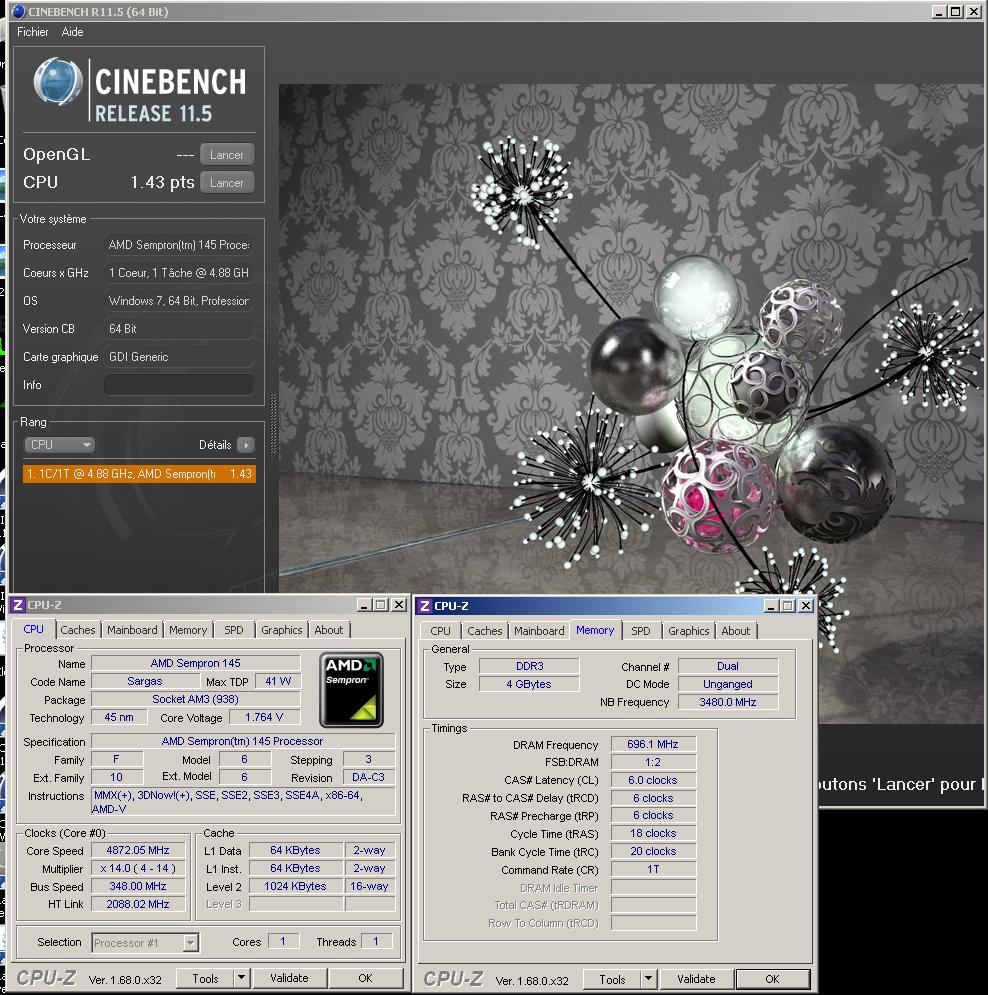
Task: Click OK in the right CPU-Z window
Action: 772,979
